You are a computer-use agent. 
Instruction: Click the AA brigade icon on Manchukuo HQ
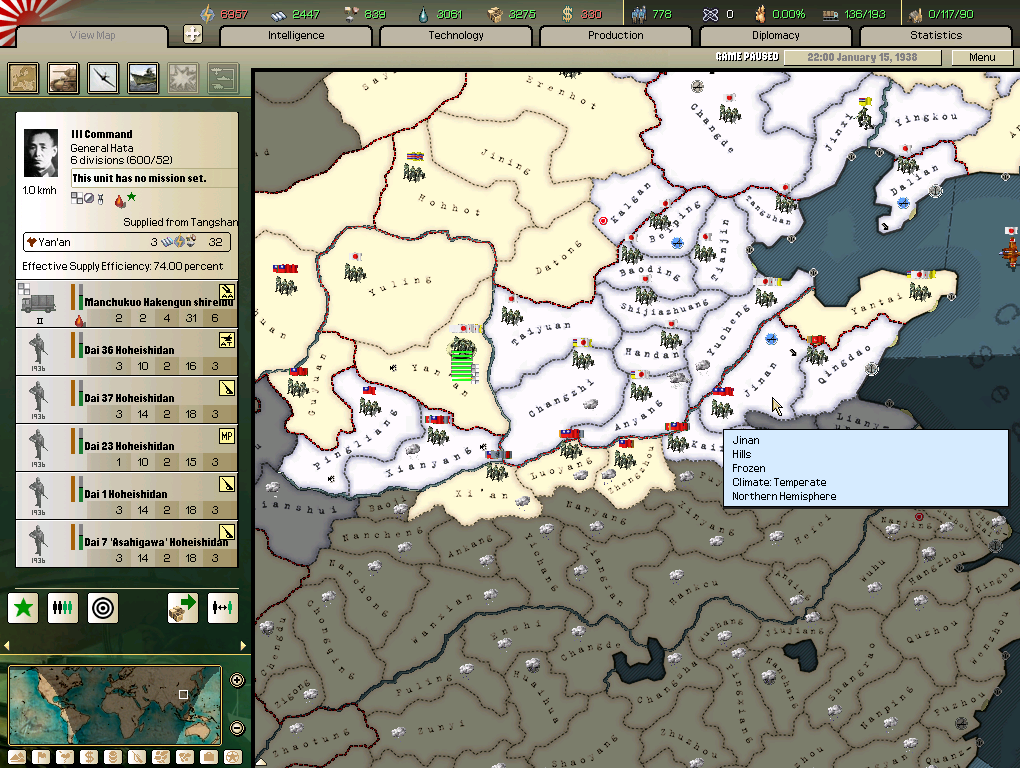(x=226, y=292)
